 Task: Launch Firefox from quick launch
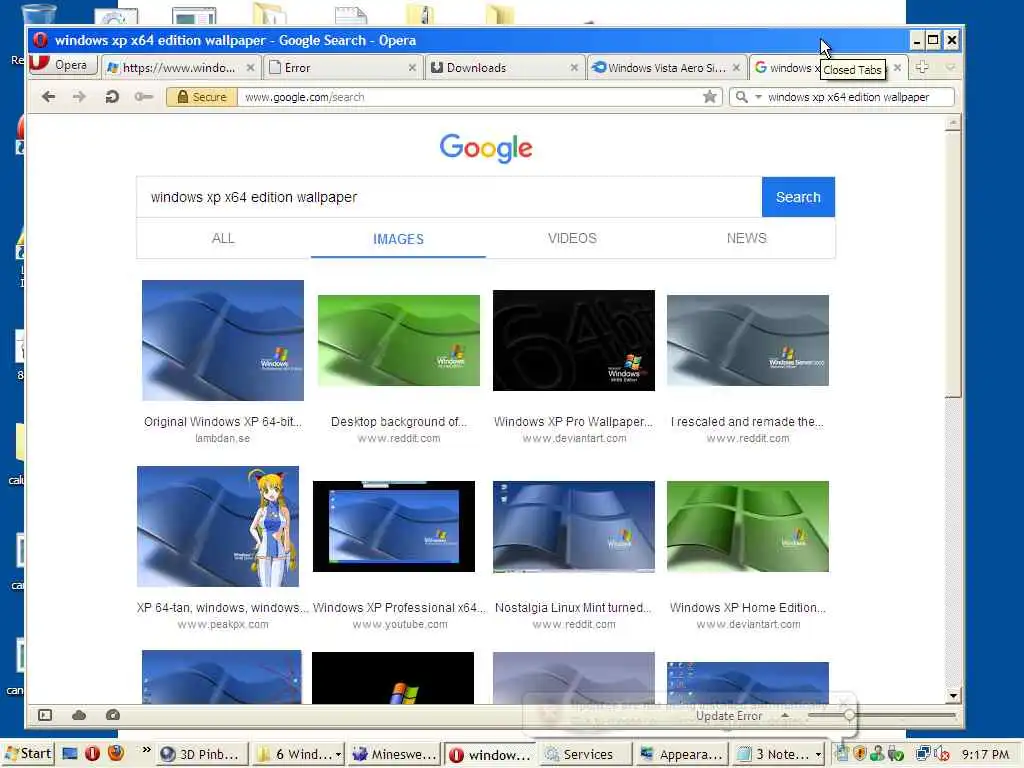pos(116,754)
